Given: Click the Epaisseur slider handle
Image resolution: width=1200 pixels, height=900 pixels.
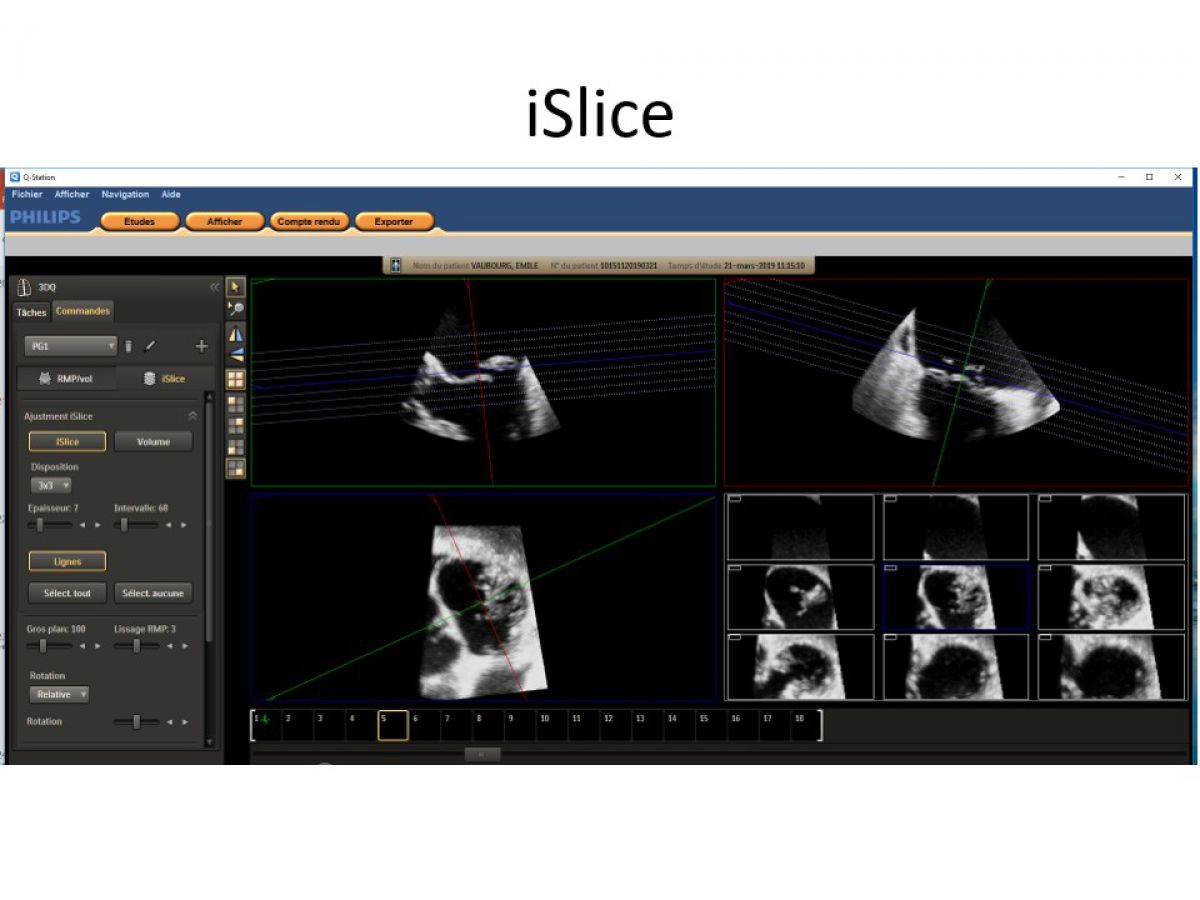Looking at the screenshot, I should 40,525.
